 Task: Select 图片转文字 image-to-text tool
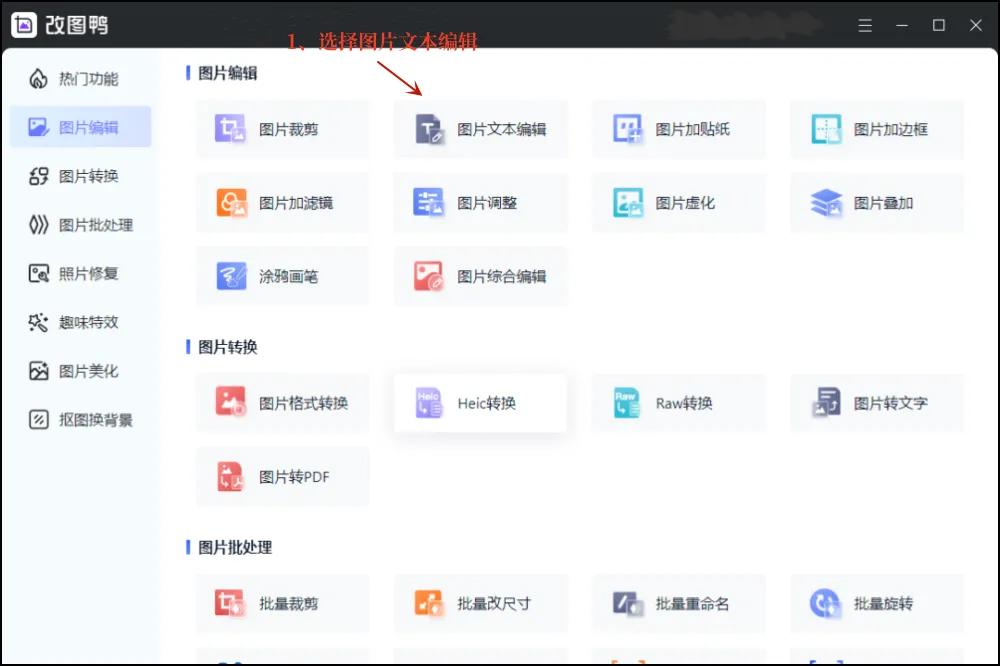(x=876, y=402)
